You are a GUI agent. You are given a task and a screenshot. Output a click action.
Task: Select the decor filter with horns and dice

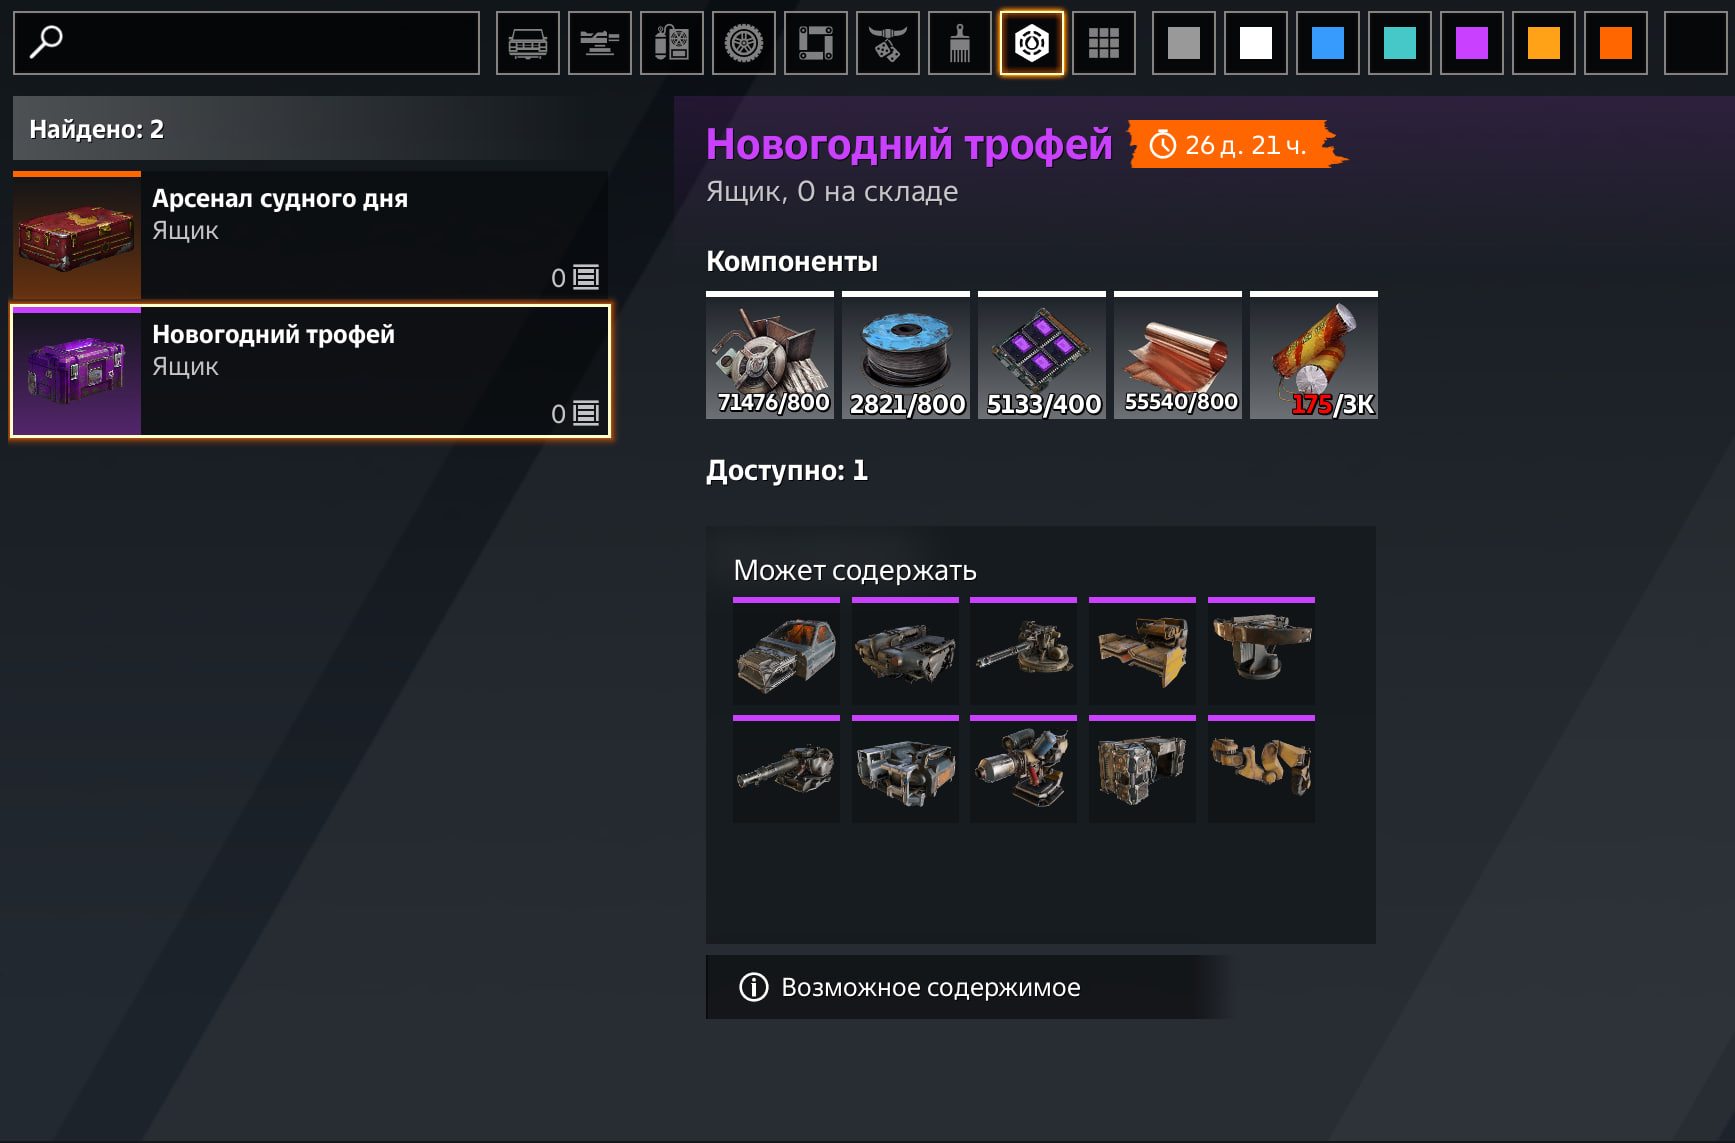coord(888,43)
